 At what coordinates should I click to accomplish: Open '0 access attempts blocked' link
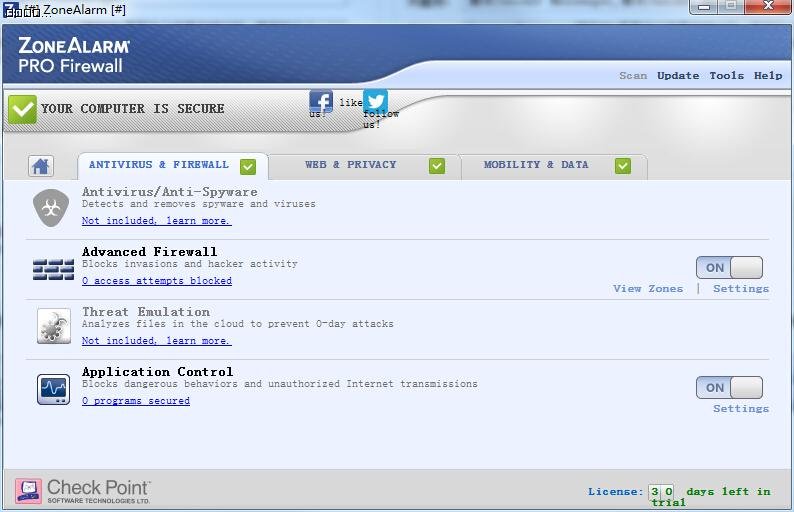[x=156, y=281]
